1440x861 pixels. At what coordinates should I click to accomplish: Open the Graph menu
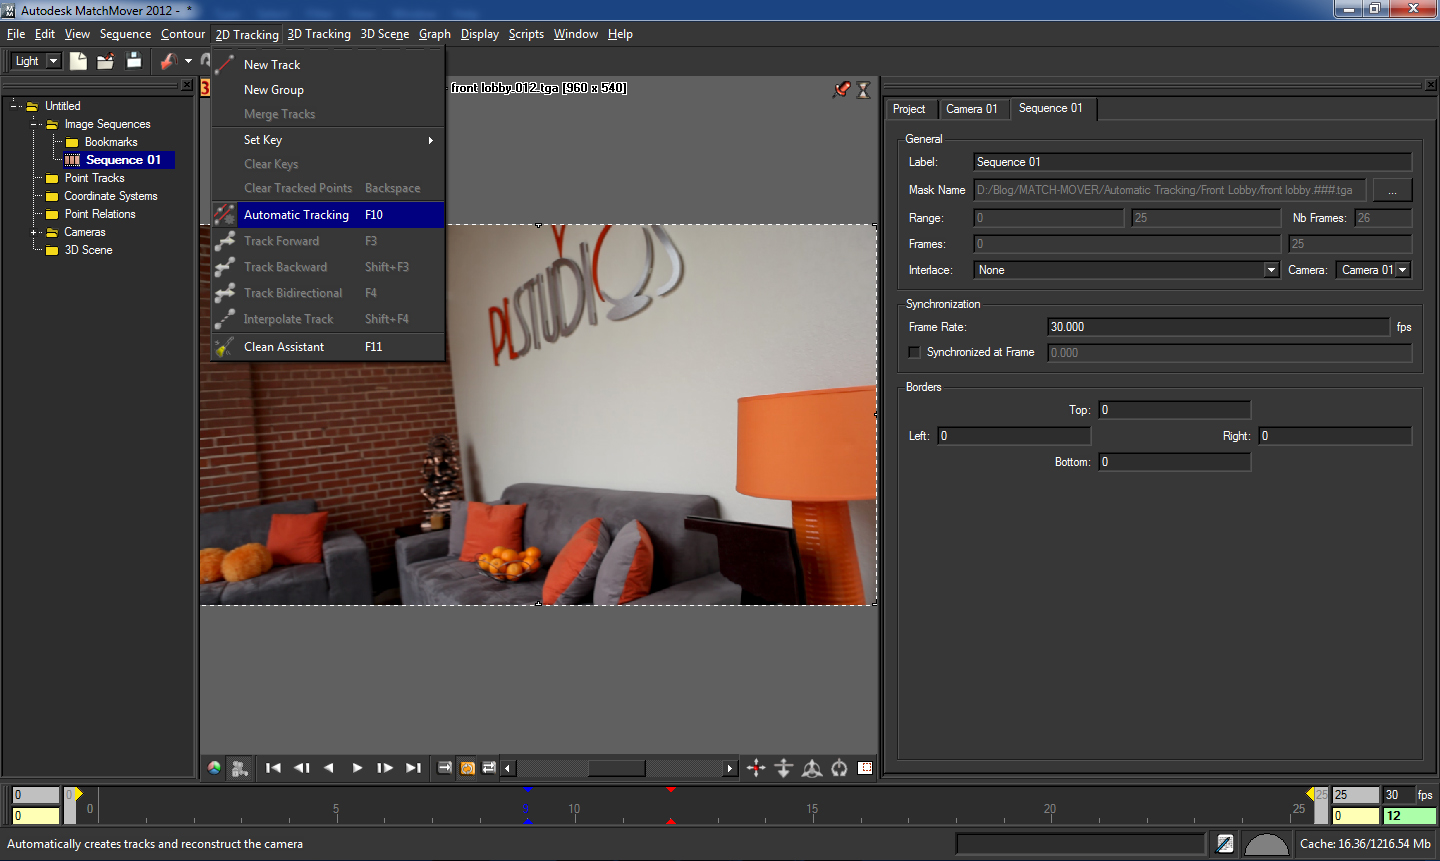click(435, 34)
